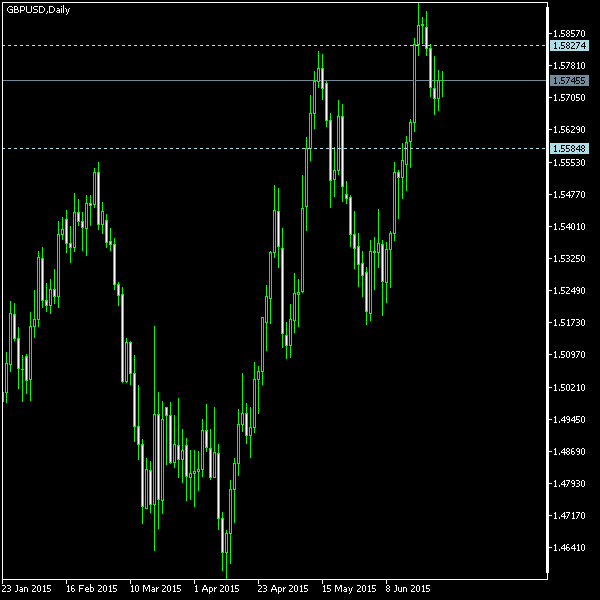This screenshot has height=600, width=600.
Task: Click the 1.58570 price scale label
Action: (x=569, y=34)
